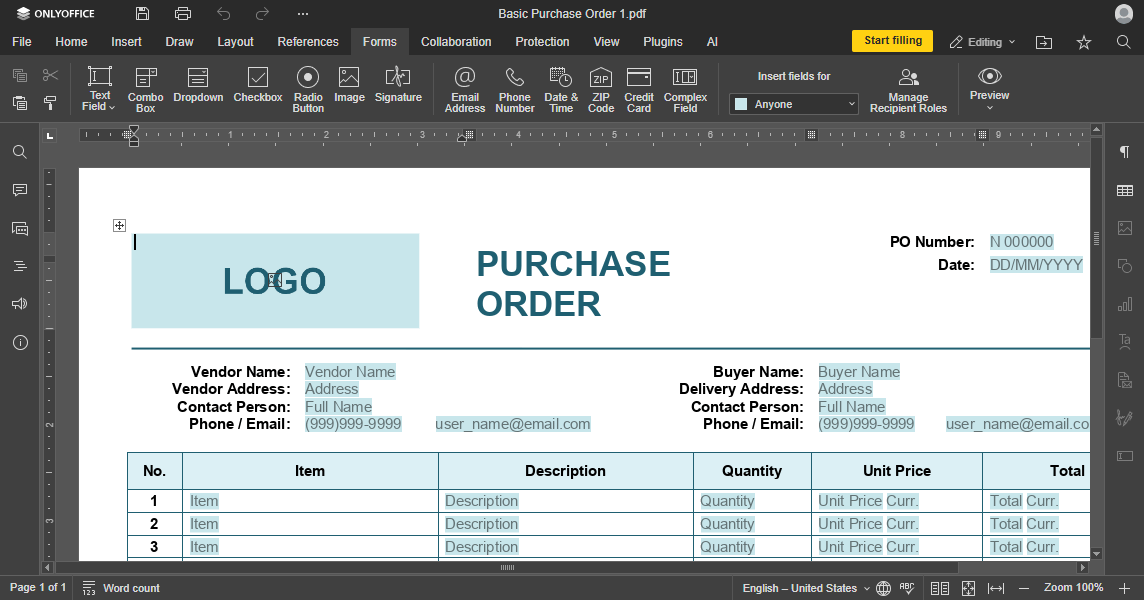
Task: Open the Find search icon in left sidebar
Action: point(20,152)
